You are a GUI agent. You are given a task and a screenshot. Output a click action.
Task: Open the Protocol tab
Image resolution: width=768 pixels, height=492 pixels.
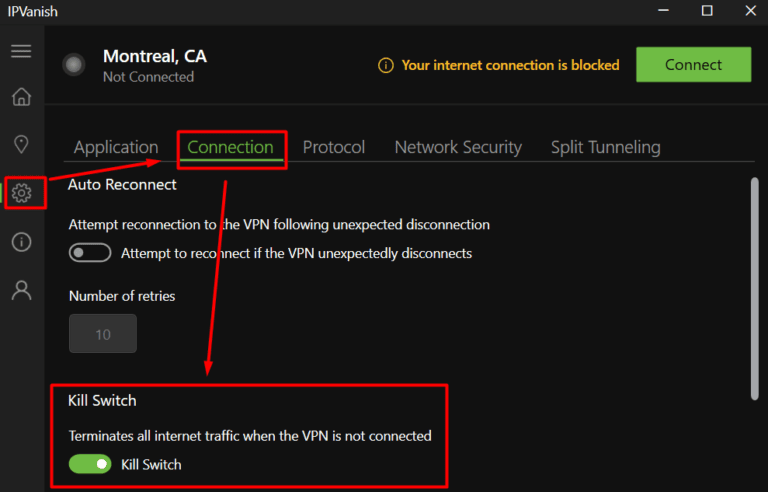(334, 147)
